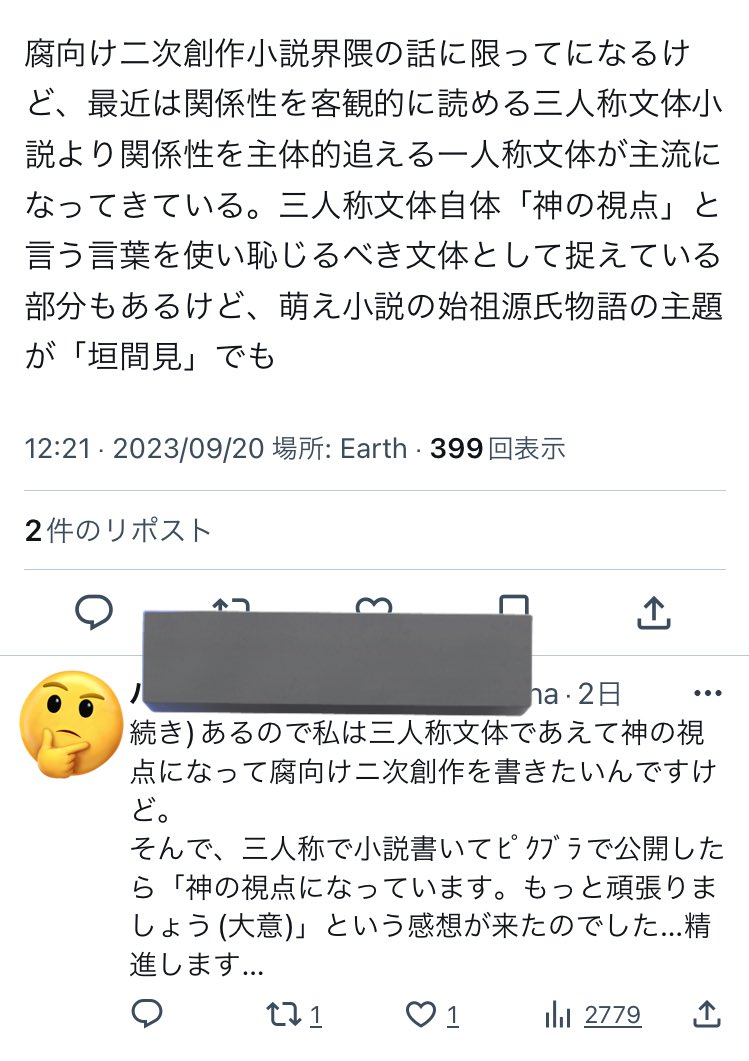Like the main post with the heart icon
Screen dimensions: 749x1061
click(374, 602)
